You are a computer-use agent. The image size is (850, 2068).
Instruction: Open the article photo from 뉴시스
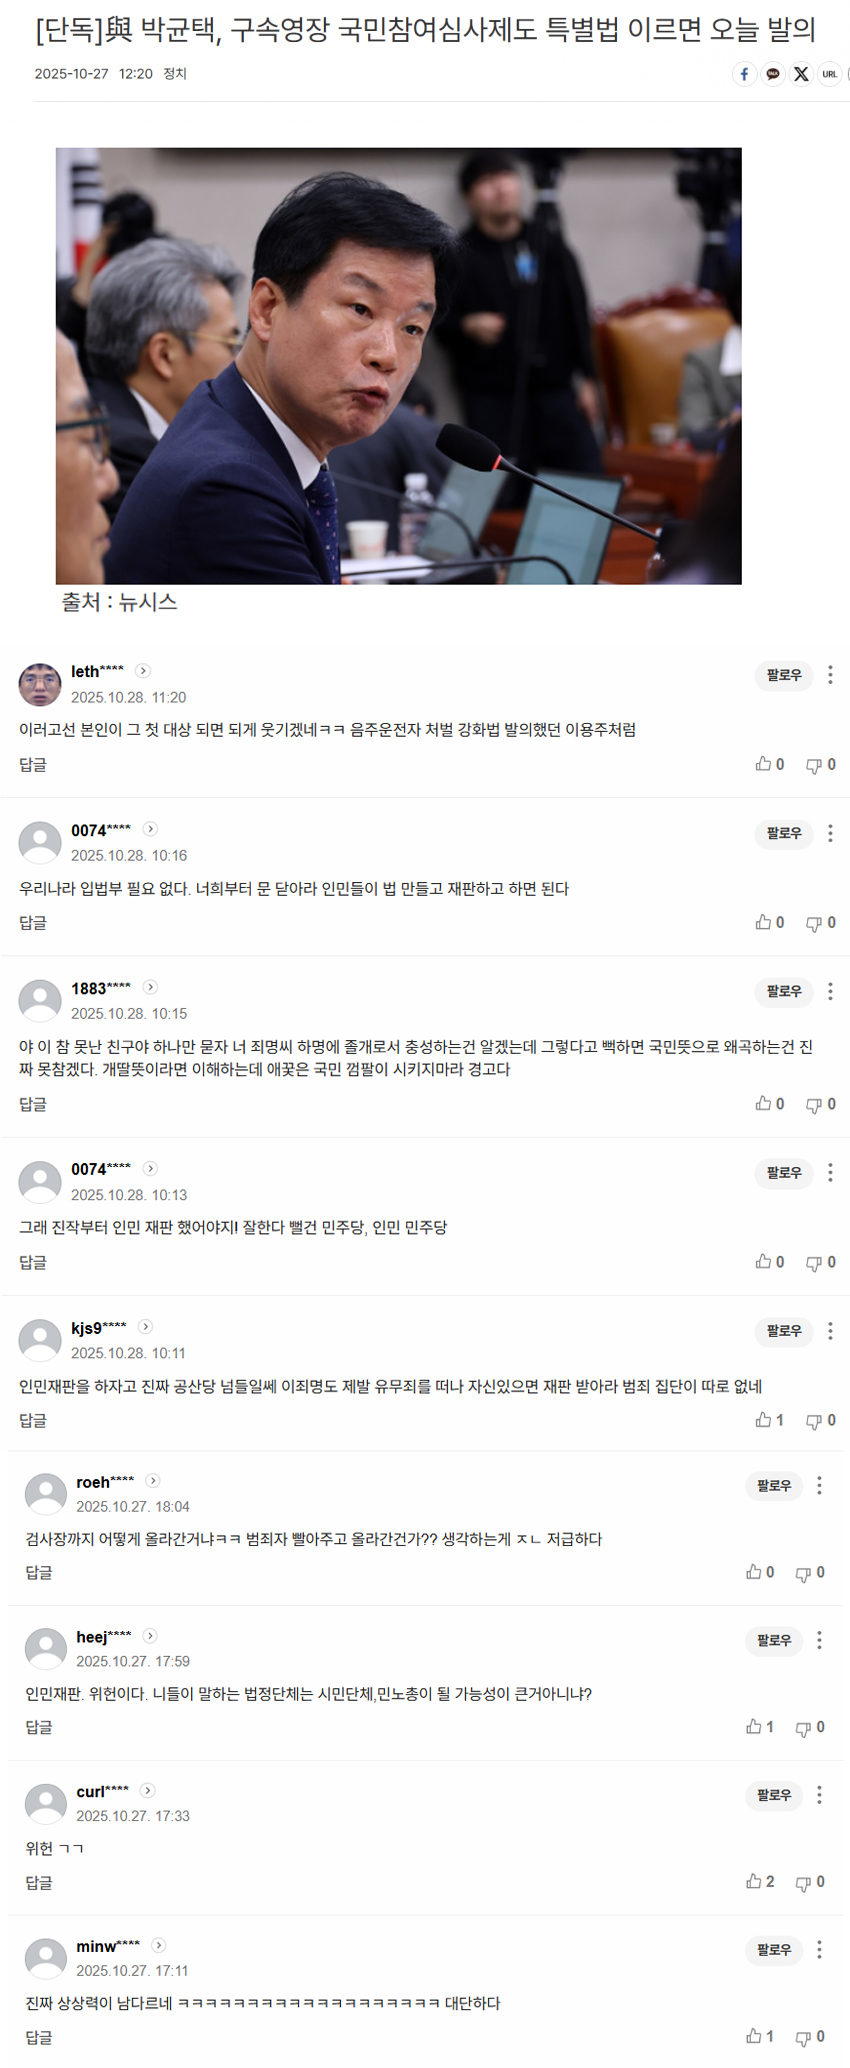pos(398,366)
